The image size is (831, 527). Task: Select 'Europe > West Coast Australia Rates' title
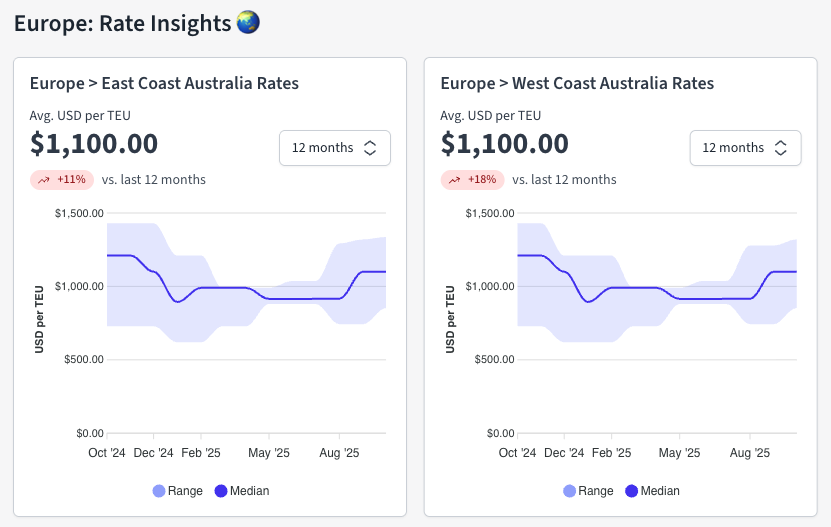(577, 83)
